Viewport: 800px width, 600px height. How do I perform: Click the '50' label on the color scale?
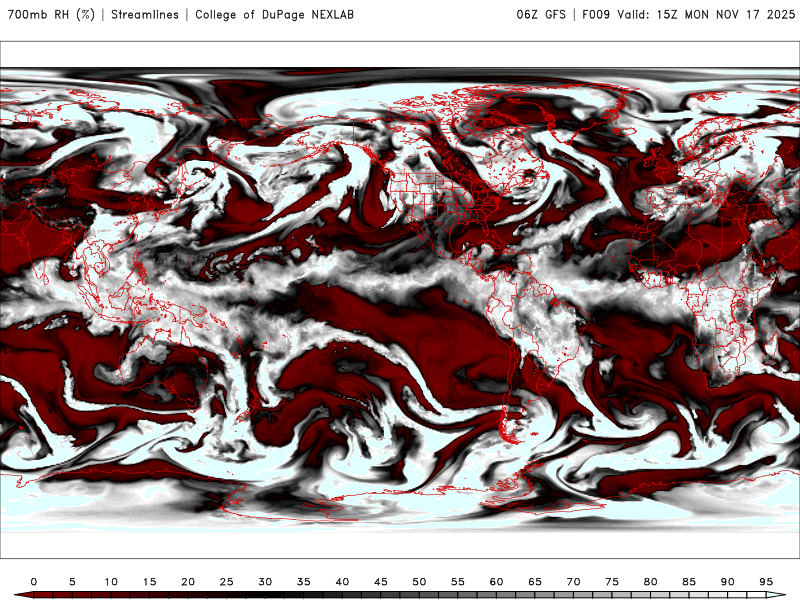click(419, 582)
